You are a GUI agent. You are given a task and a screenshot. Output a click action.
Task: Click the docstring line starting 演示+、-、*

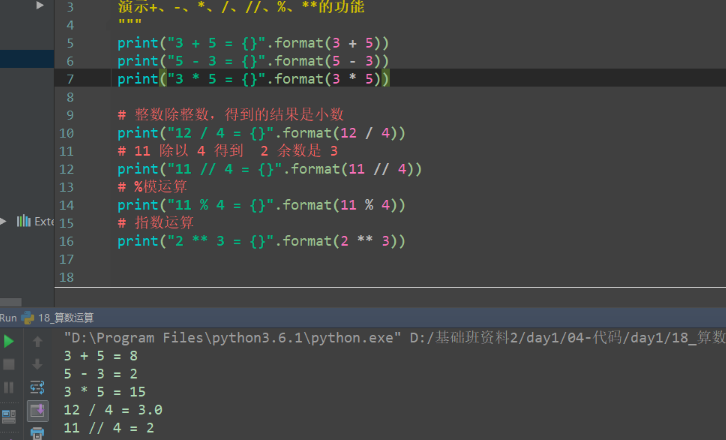(241, 6)
